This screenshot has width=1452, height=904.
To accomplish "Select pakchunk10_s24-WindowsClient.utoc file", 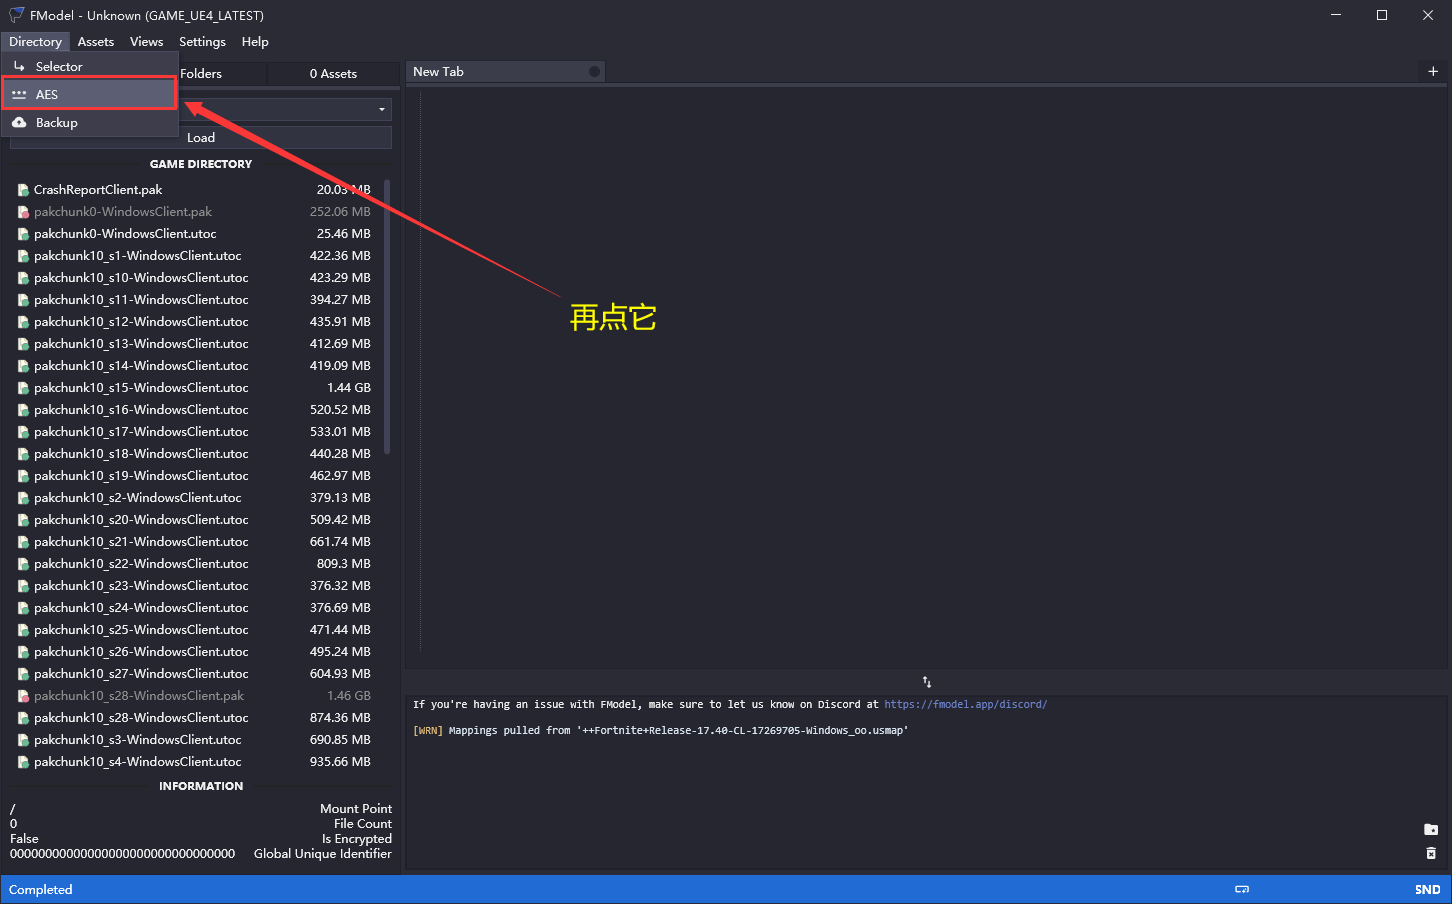I will tap(195, 608).
